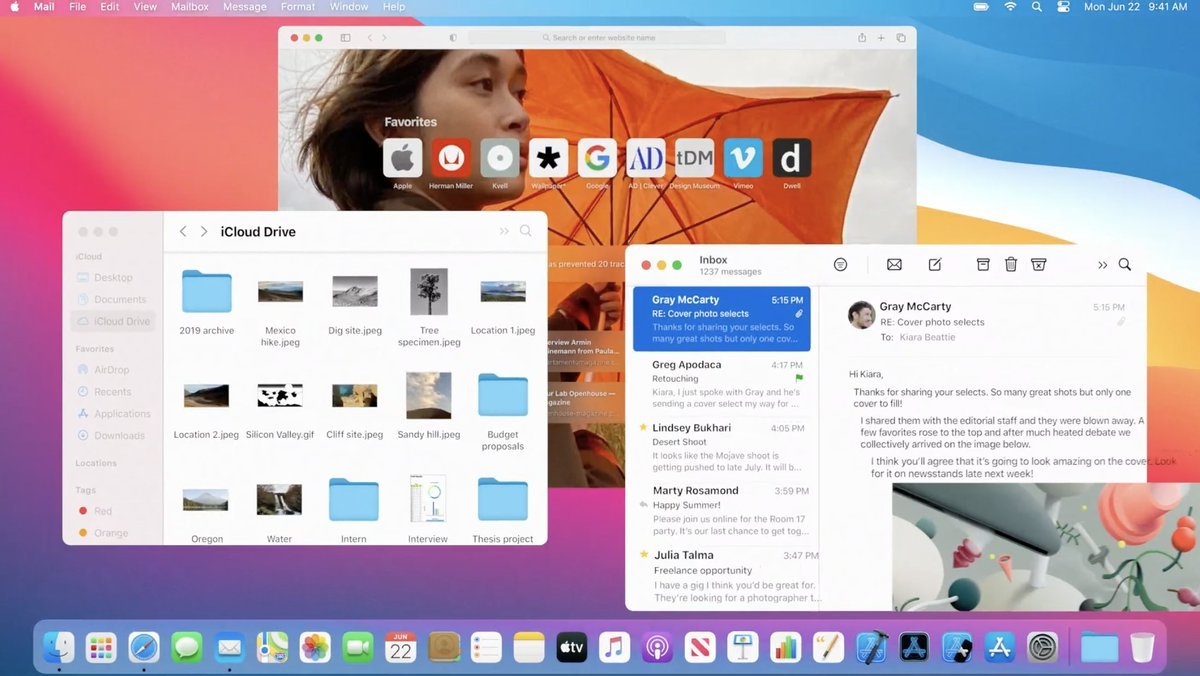The image size is (1200, 676).
Task: Select the Red tag in Finder sidebar
Action: (x=95, y=511)
